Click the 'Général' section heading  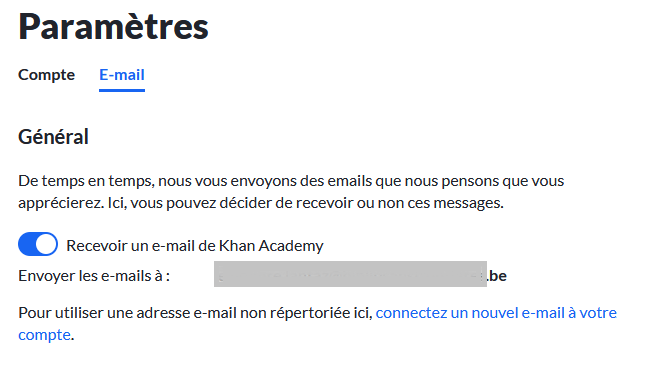point(53,137)
